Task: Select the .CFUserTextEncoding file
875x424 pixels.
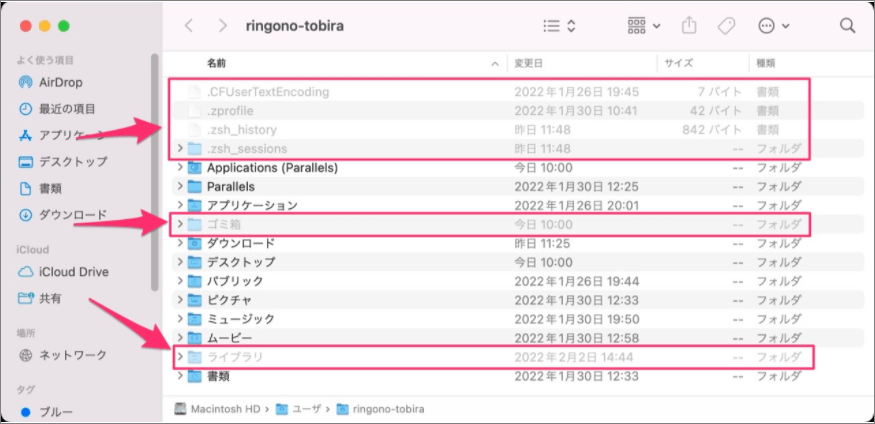Action: click(268, 91)
